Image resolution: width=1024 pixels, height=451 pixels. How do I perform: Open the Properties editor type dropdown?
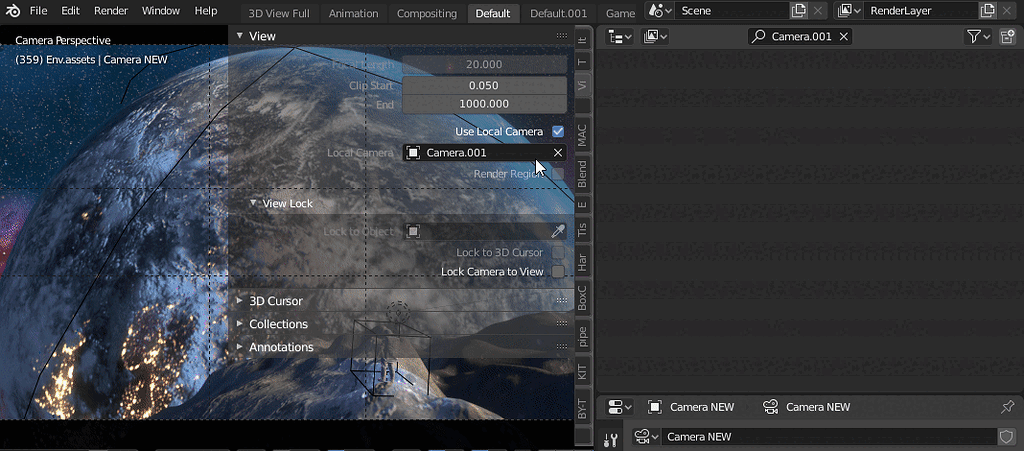click(620, 407)
